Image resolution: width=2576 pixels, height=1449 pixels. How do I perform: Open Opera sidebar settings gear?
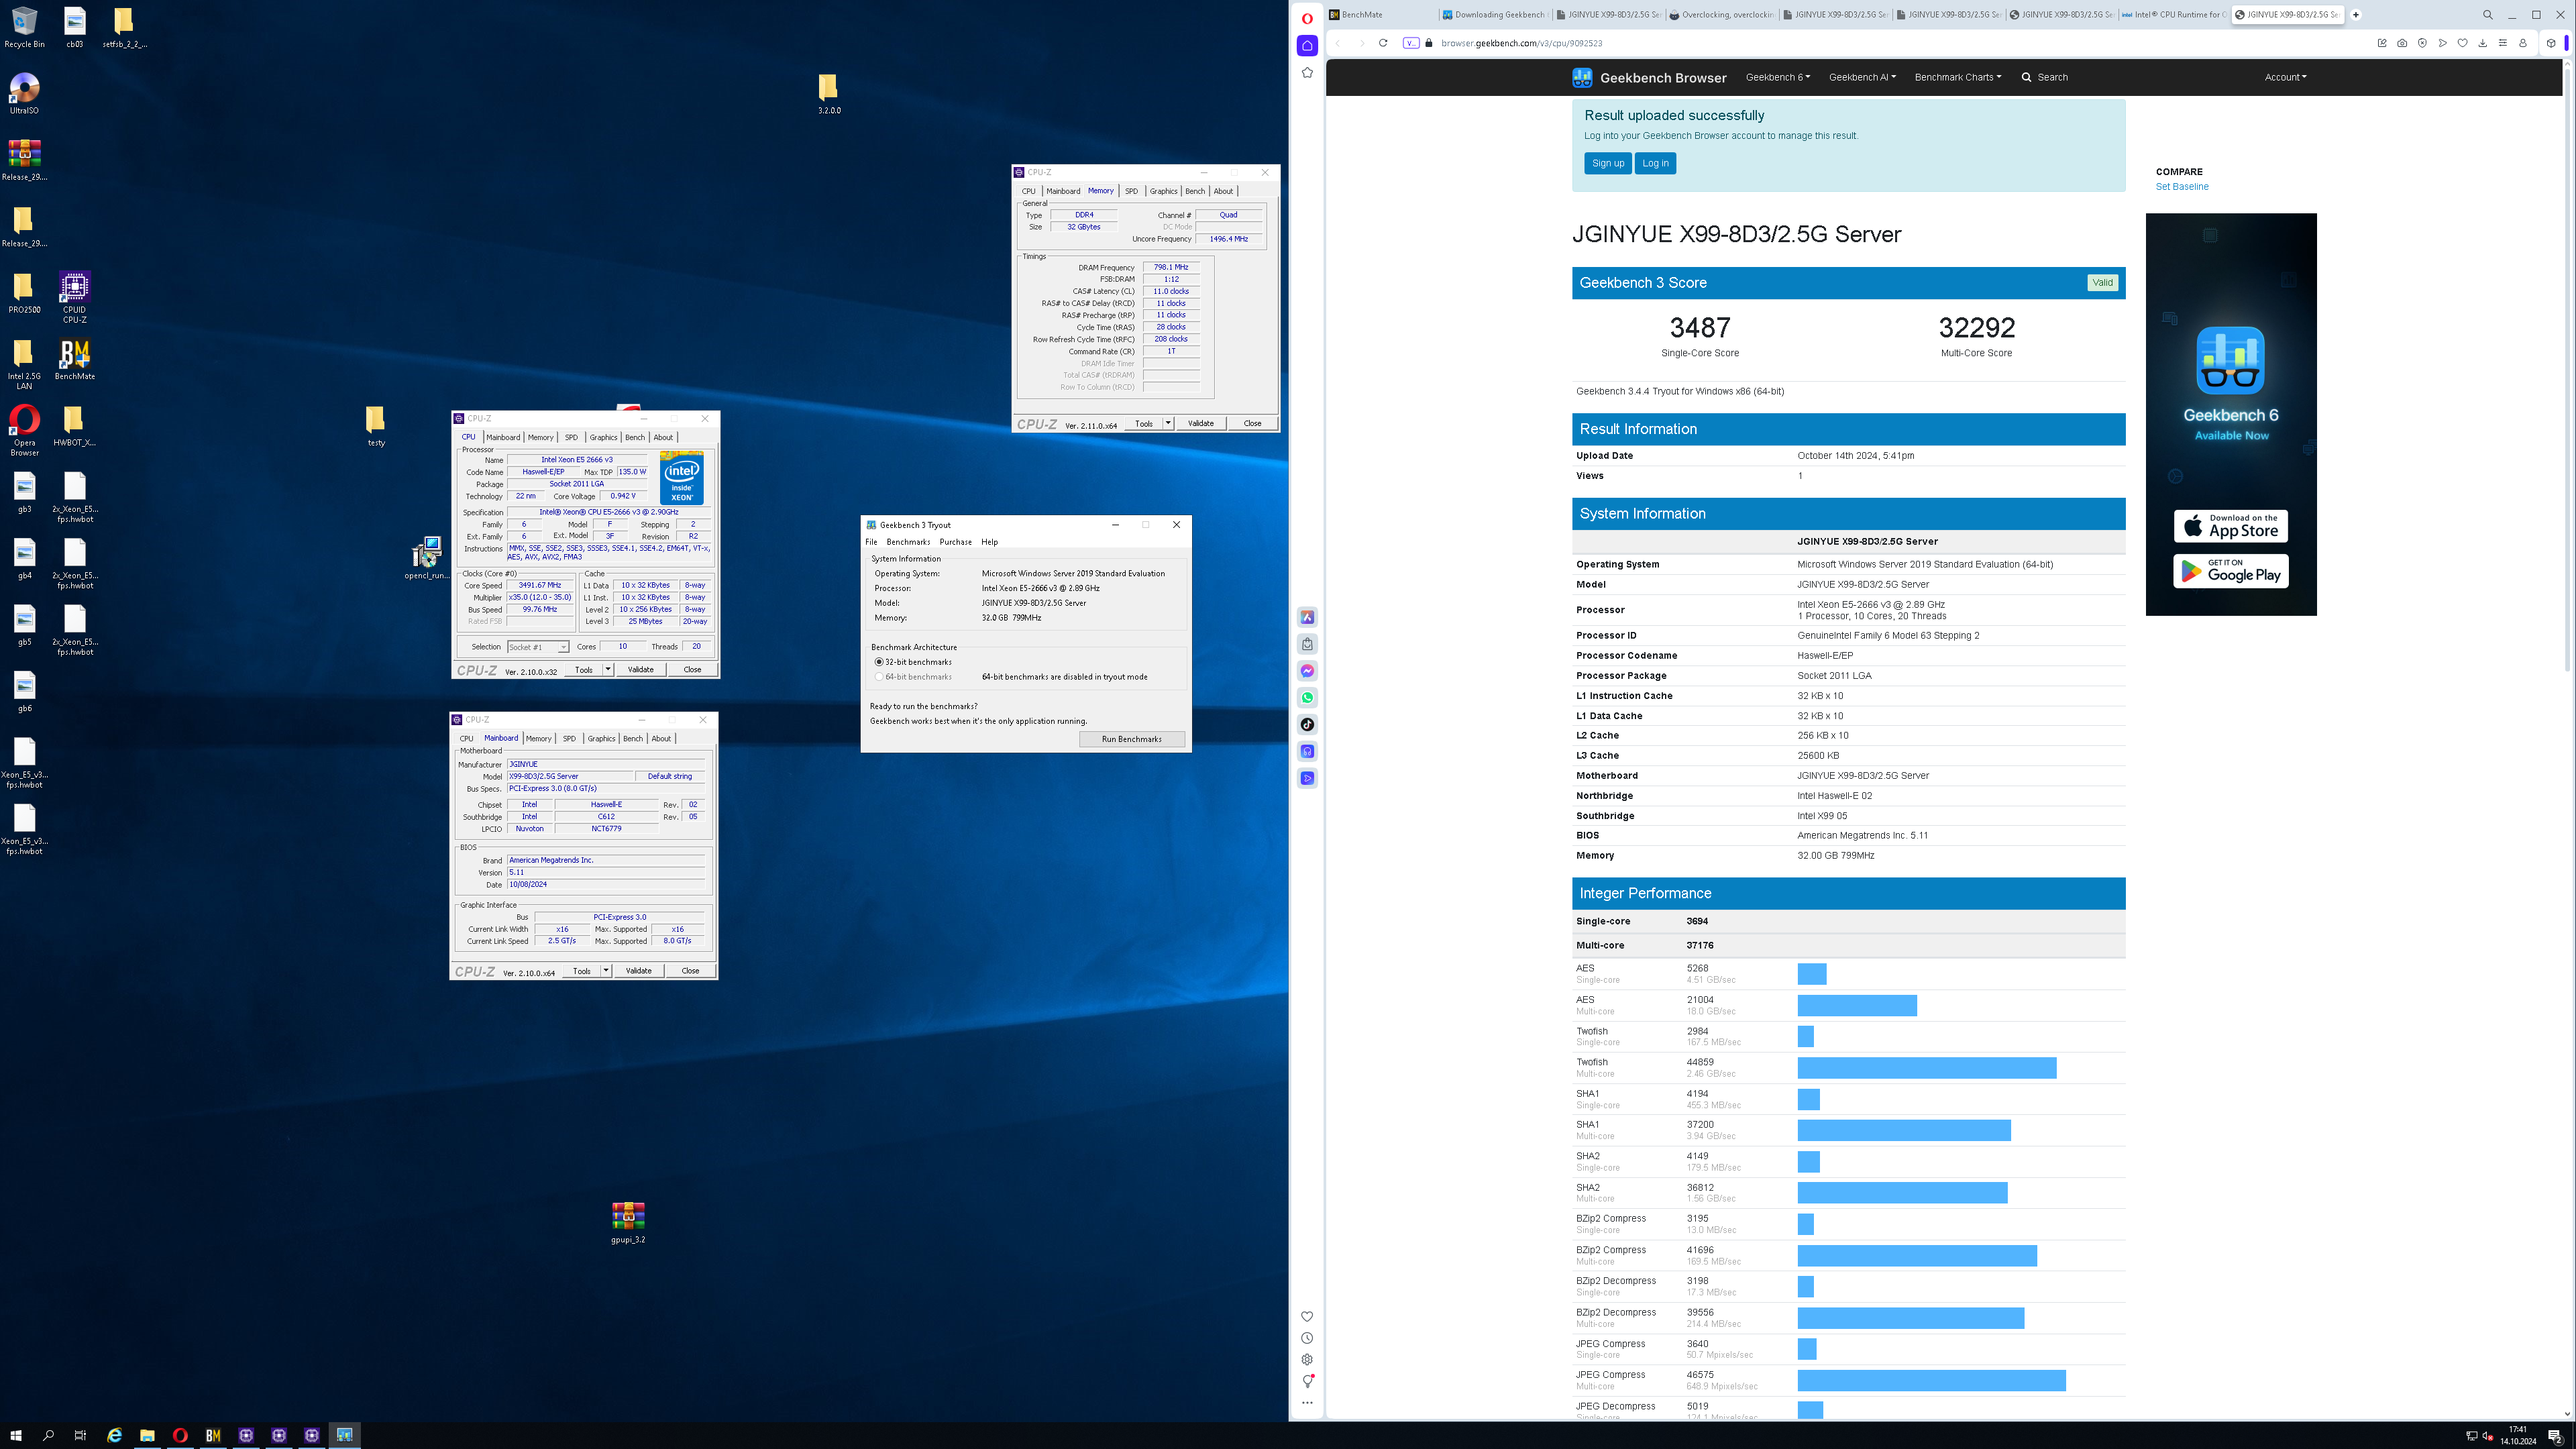click(x=1307, y=1360)
